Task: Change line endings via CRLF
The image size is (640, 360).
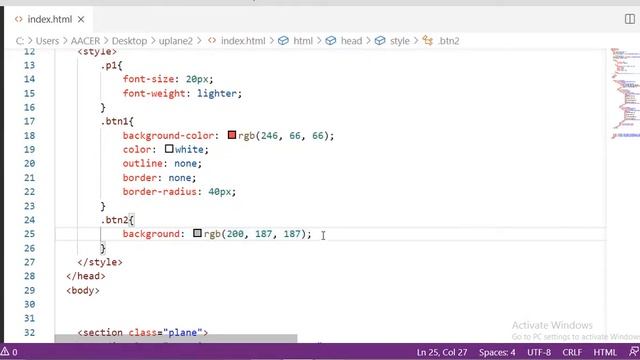Action: click(572, 352)
